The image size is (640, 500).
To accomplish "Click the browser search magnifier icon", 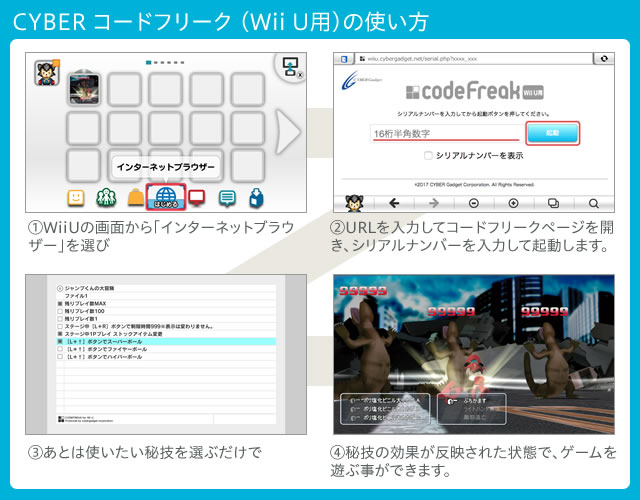I will click(x=594, y=203).
